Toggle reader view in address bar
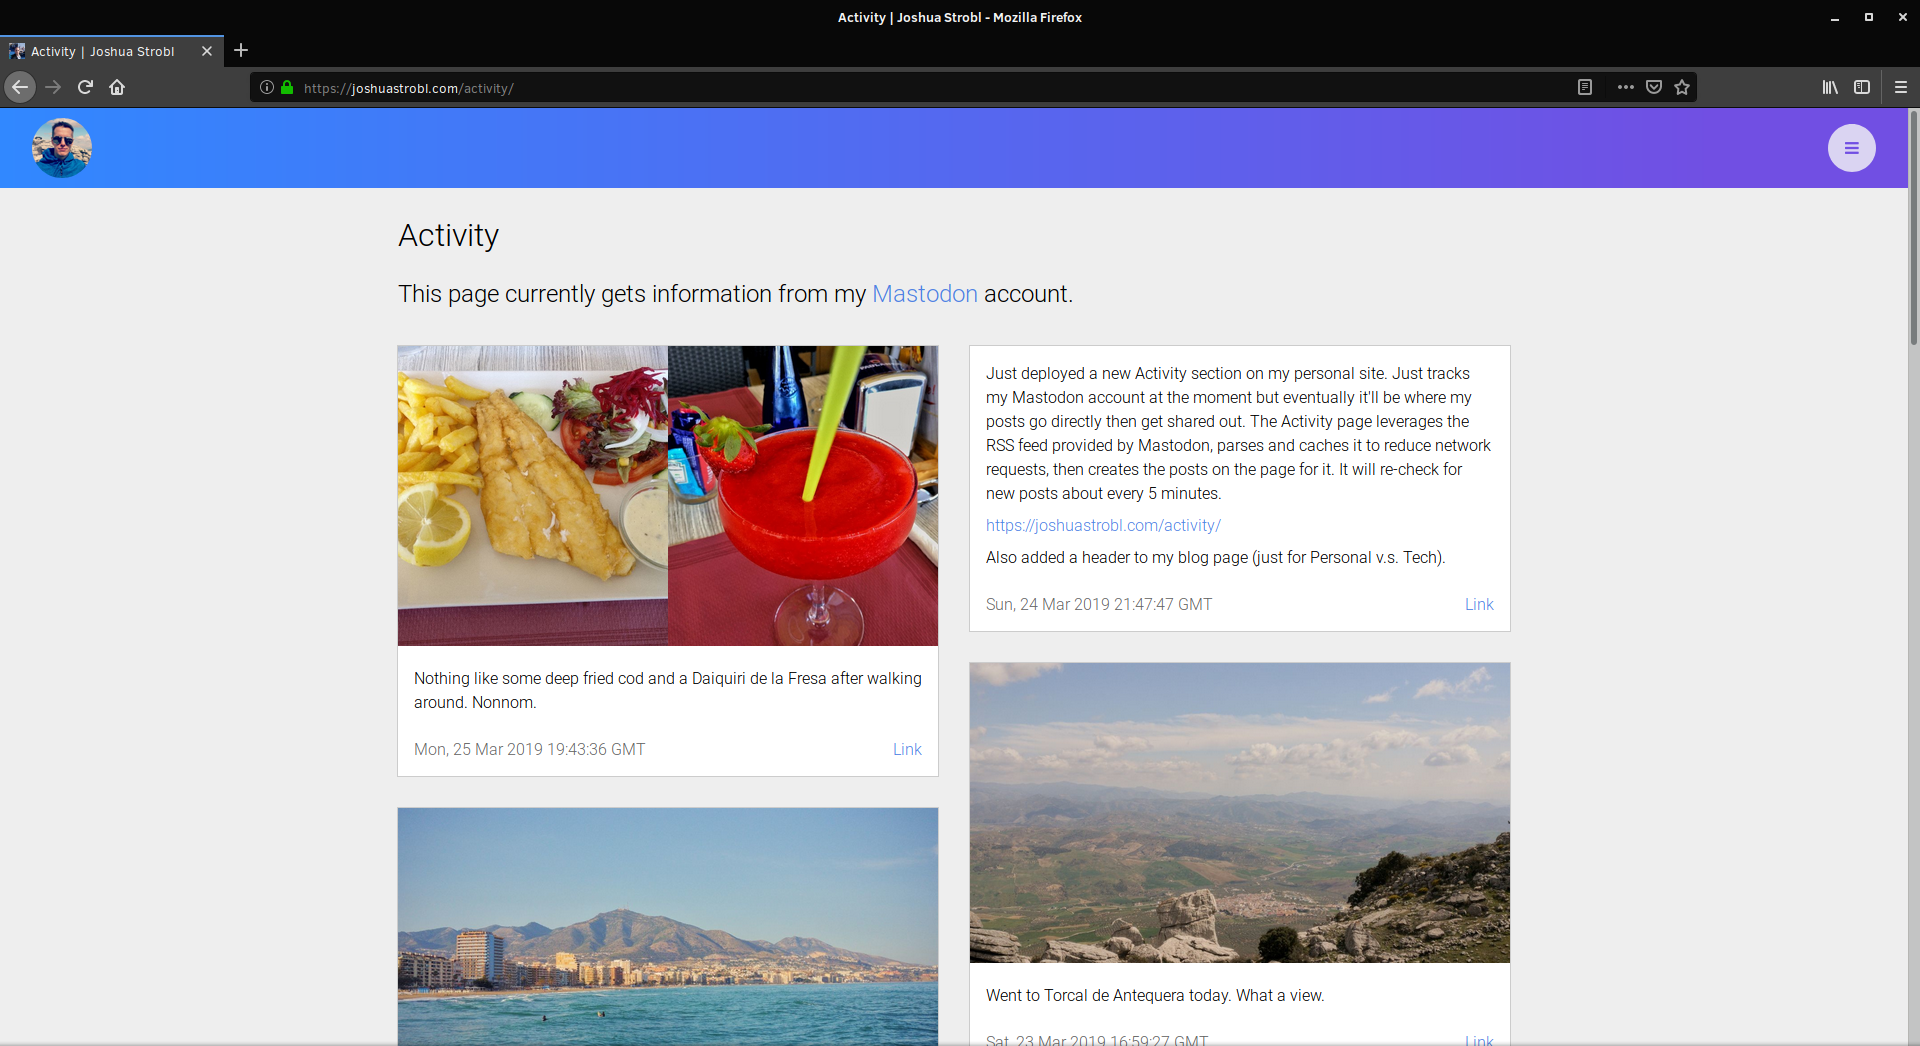The width and height of the screenshot is (1920, 1046). pyautogui.click(x=1585, y=87)
